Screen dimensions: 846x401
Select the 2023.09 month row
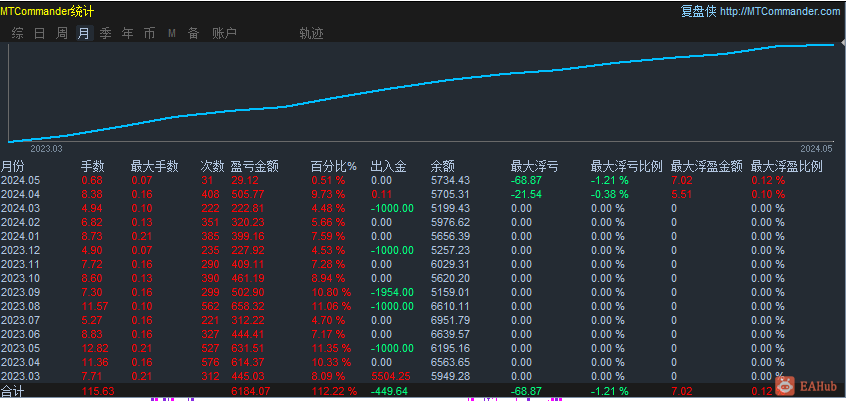(x=423, y=293)
